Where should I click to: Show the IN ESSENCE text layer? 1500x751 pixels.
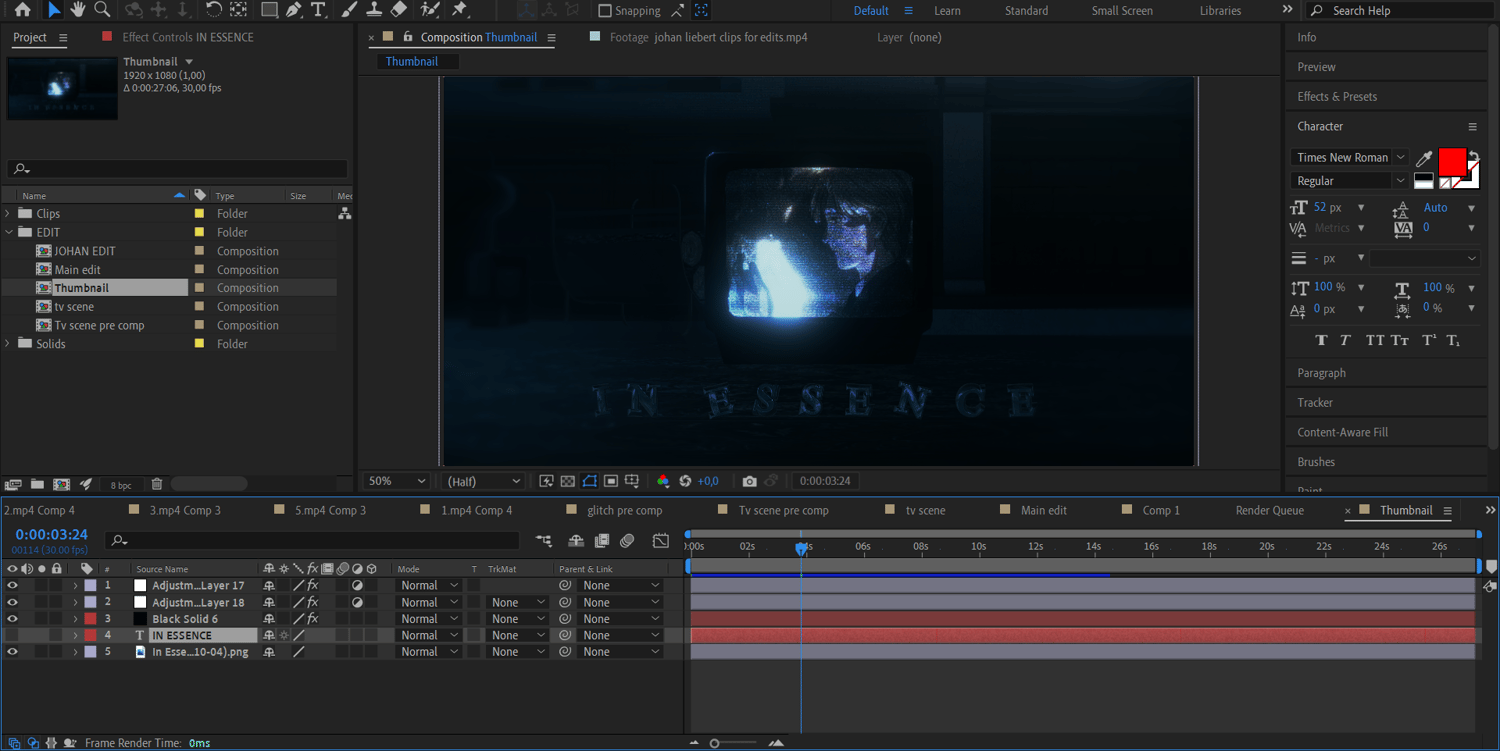coord(12,635)
